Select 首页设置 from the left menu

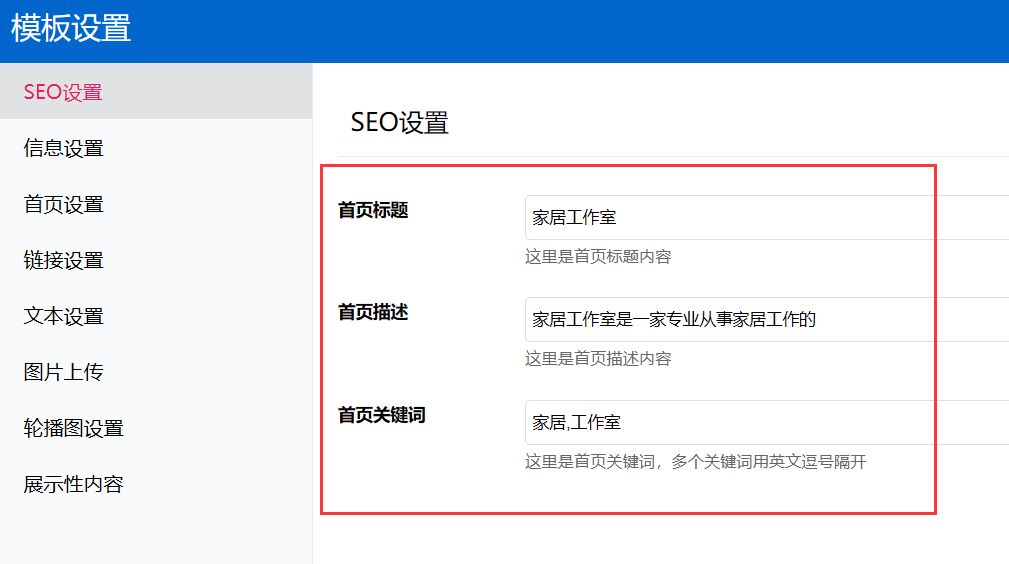[x=64, y=205]
